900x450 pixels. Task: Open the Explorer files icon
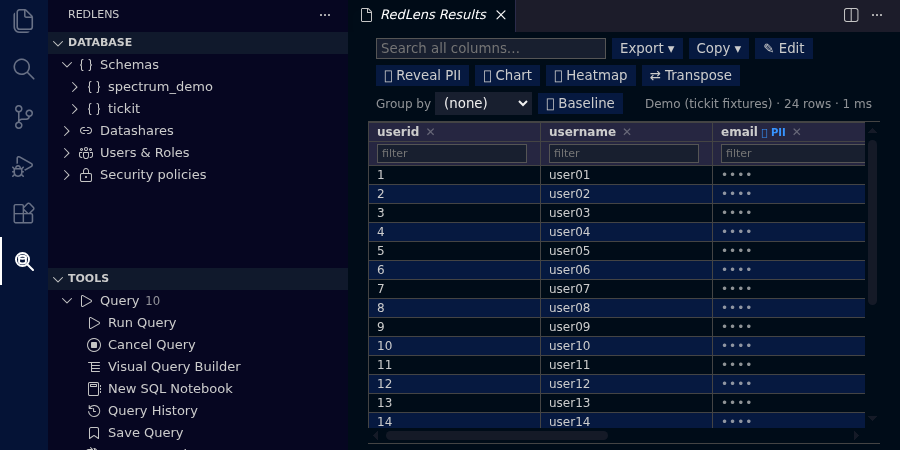click(24, 21)
